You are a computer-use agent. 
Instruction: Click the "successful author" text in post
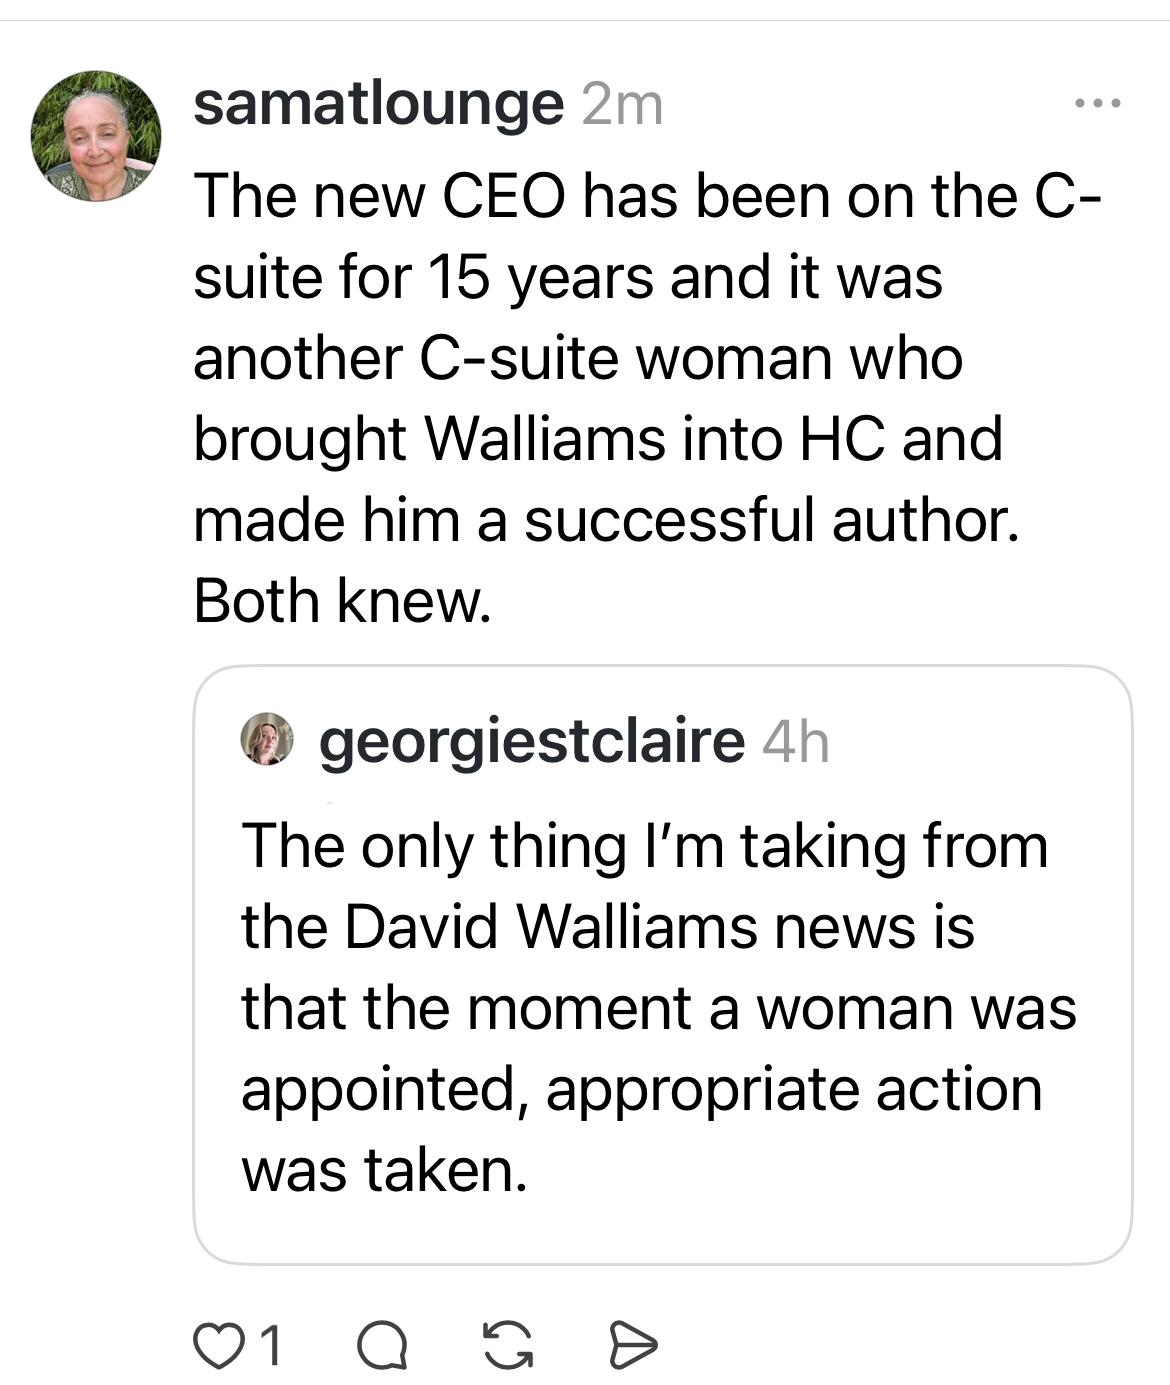point(771,520)
